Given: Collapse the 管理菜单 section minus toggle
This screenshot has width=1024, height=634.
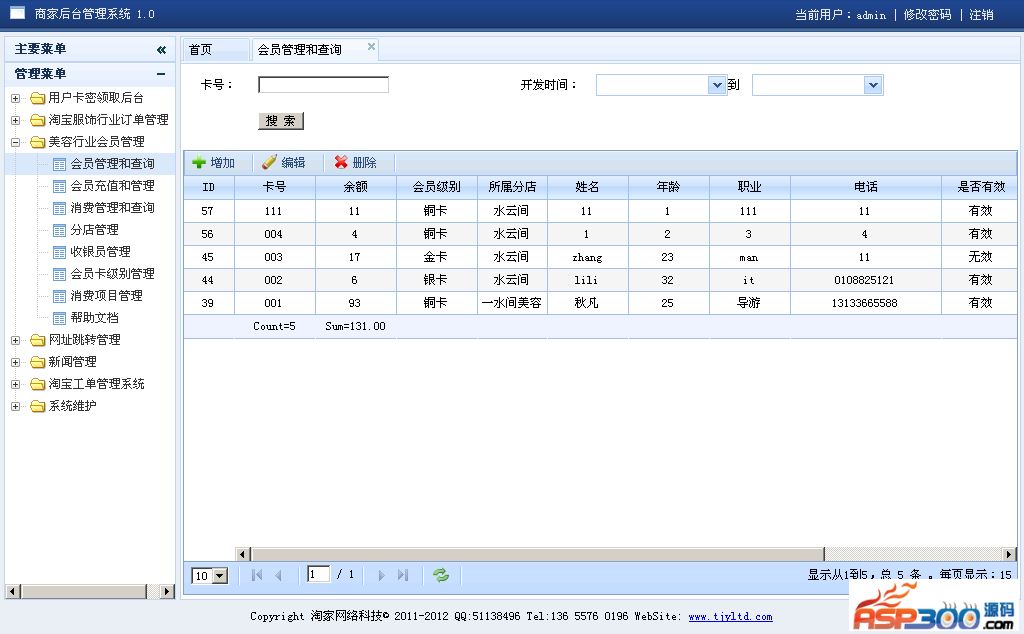Looking at the screenshot, I should click(161, 74).
